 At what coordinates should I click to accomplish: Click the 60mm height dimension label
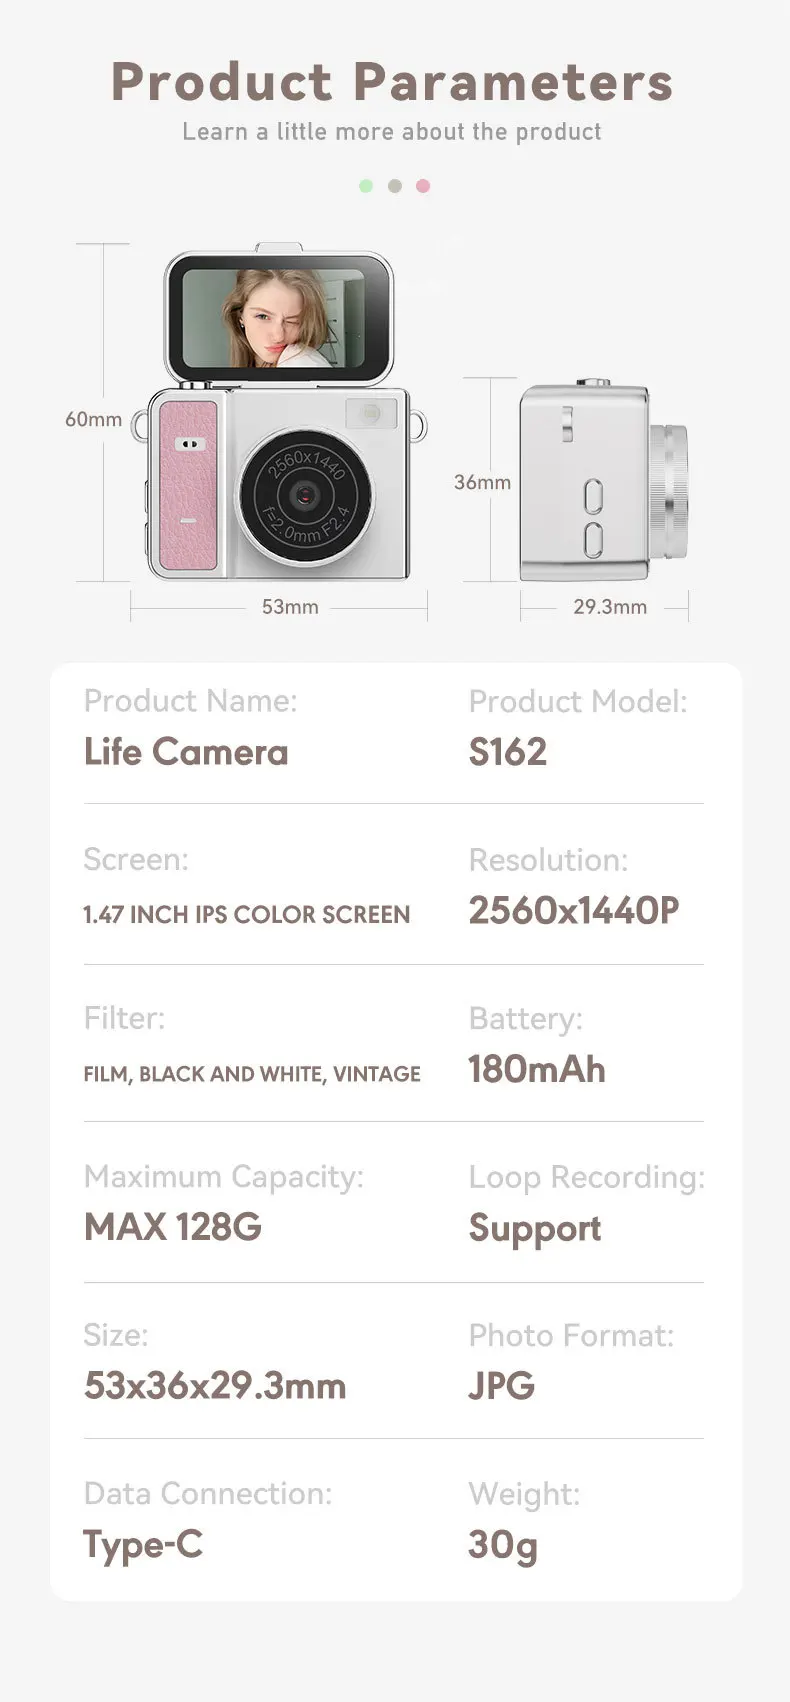click(x=93, y=419)
